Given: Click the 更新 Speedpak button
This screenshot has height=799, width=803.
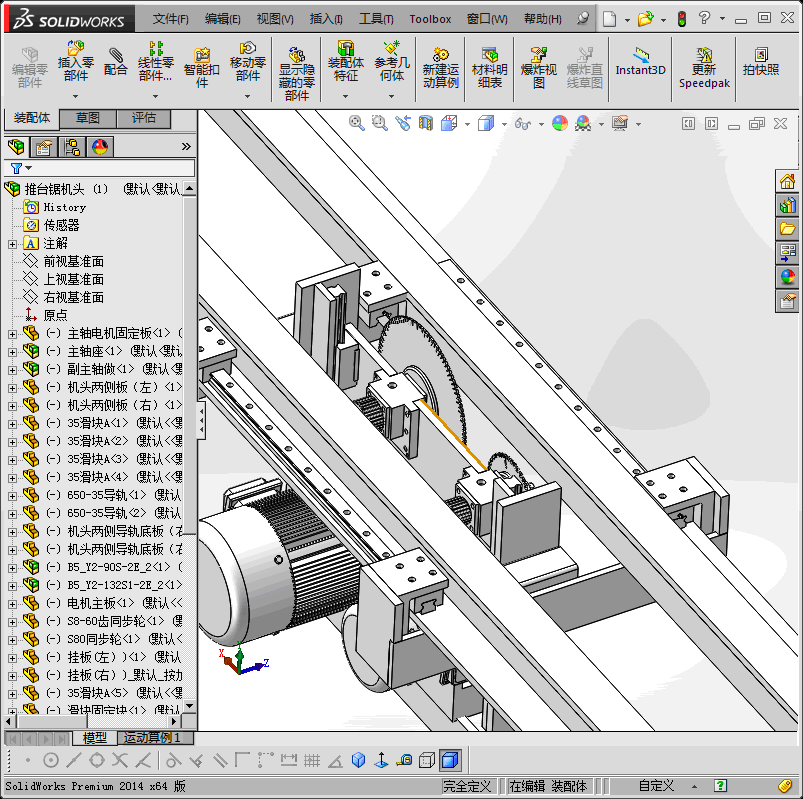Looking at the screenshot, I should click(x=704, y=68).
